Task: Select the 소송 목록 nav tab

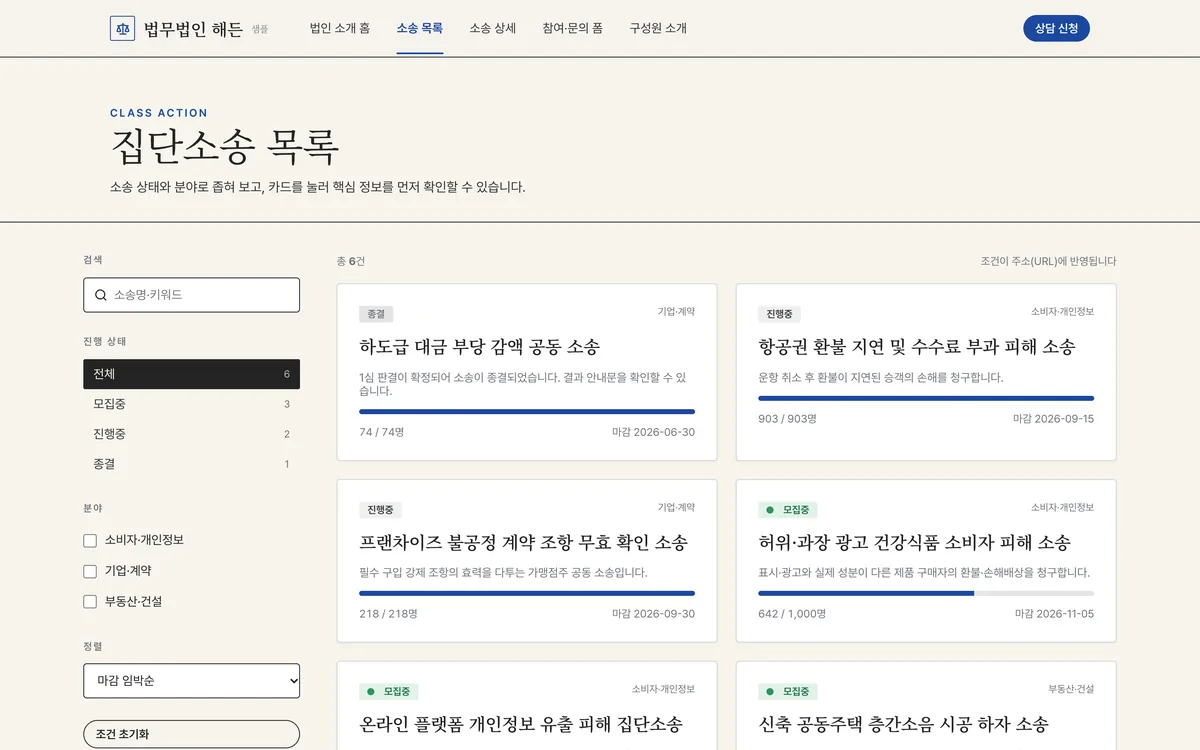Action: [x=420, y=28]
